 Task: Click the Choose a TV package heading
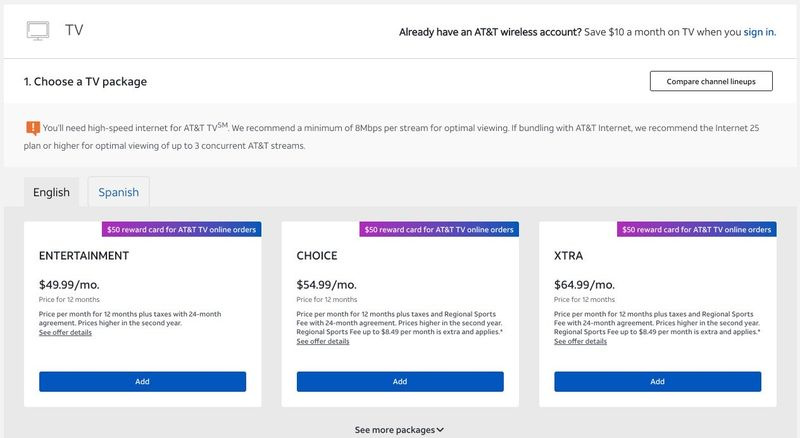[85, 82]
